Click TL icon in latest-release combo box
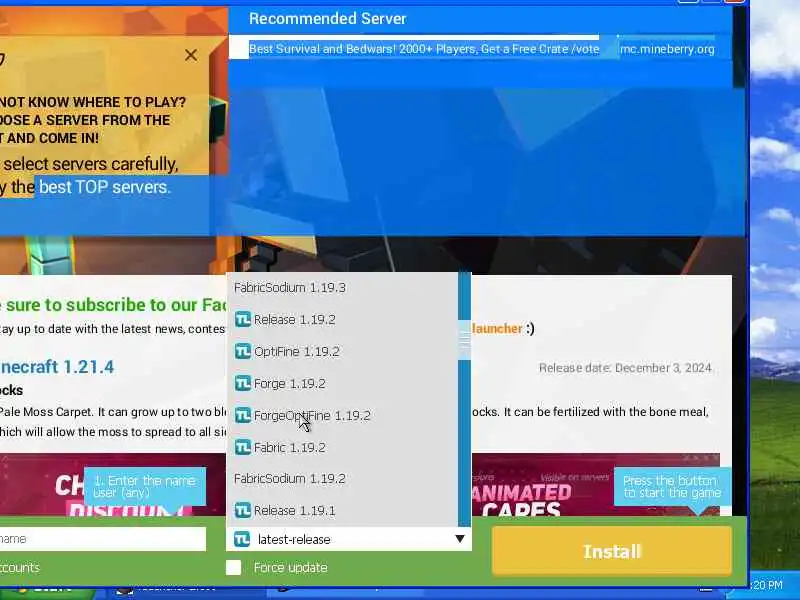The image size is (800, 600). (x=242, y=539)
